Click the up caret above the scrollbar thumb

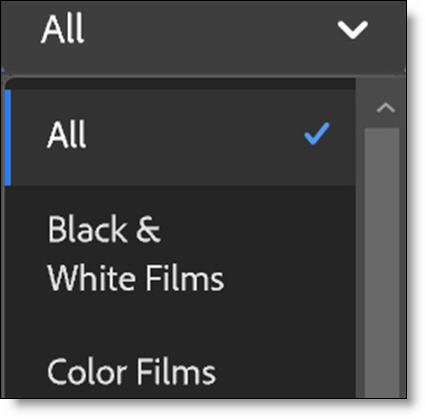click(x=386, y=108)
